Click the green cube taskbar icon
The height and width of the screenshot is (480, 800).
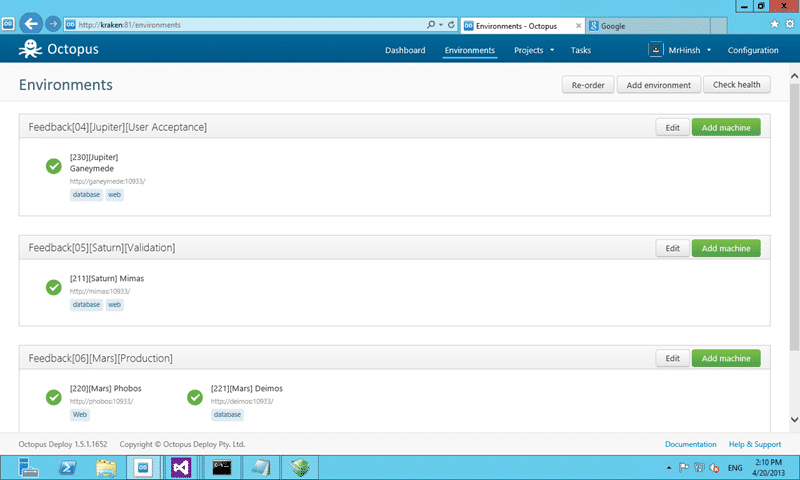[300, 467]
